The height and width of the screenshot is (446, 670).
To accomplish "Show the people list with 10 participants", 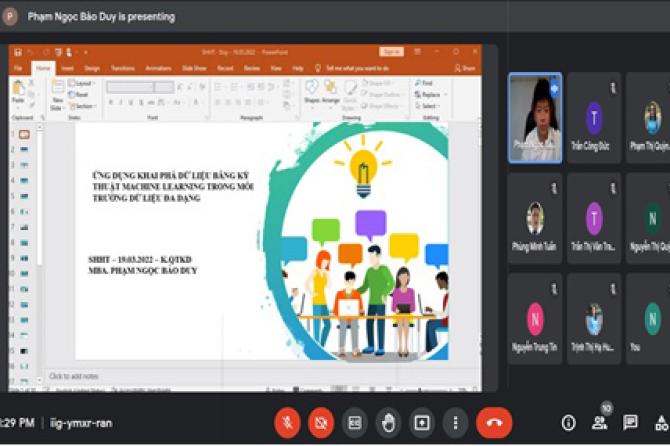I will tap(600, 422).
